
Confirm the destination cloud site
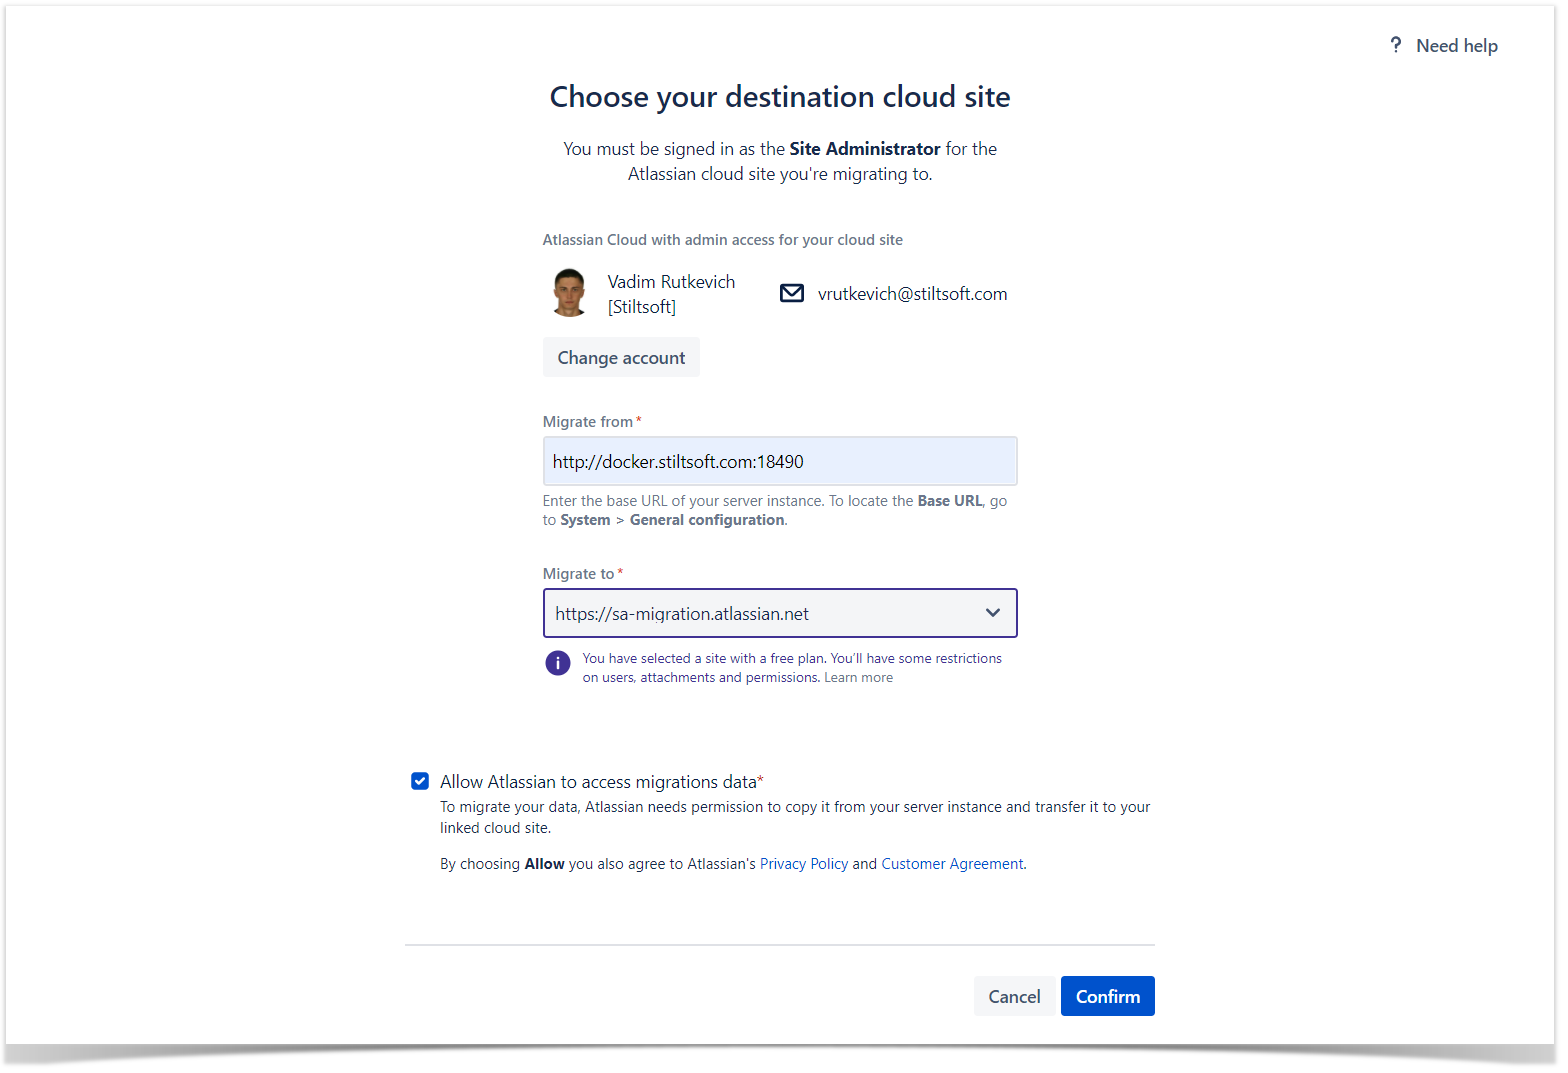click(x=1107, y=997)
